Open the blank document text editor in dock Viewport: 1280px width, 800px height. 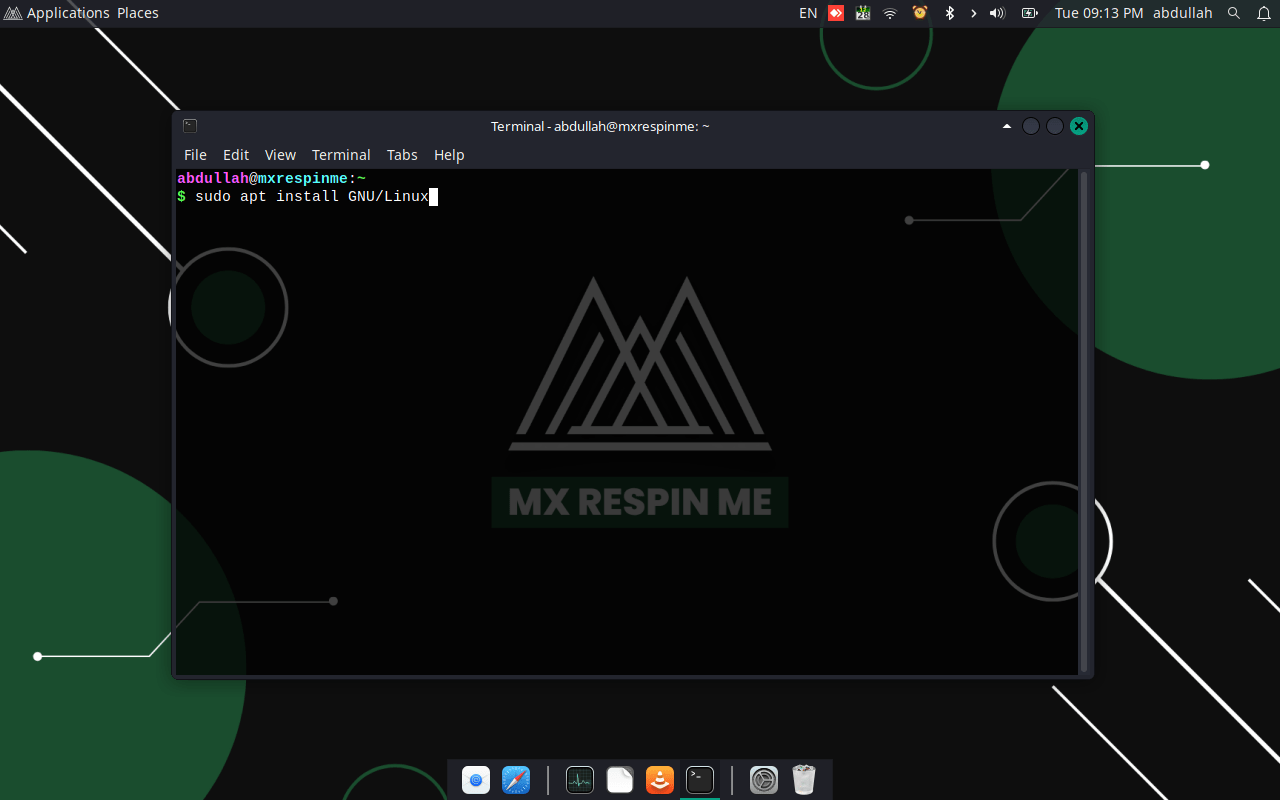620,780
